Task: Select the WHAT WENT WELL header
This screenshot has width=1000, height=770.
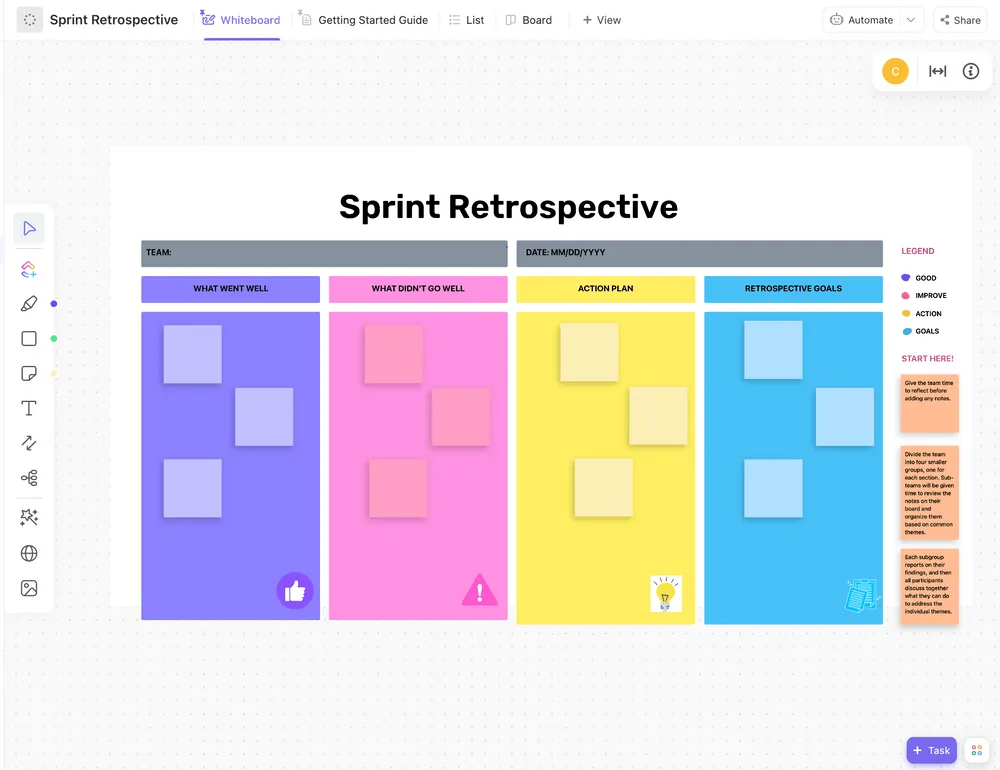Action: (230, 289)
